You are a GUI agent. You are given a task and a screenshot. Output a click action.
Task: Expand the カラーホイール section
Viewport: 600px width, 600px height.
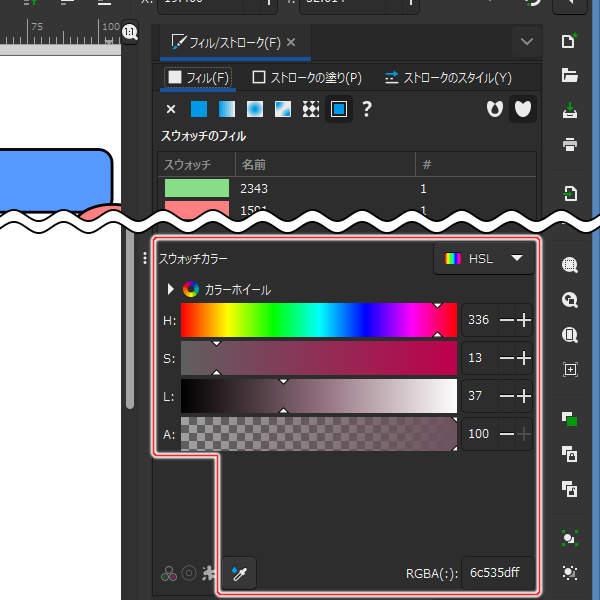click(171, 289)
